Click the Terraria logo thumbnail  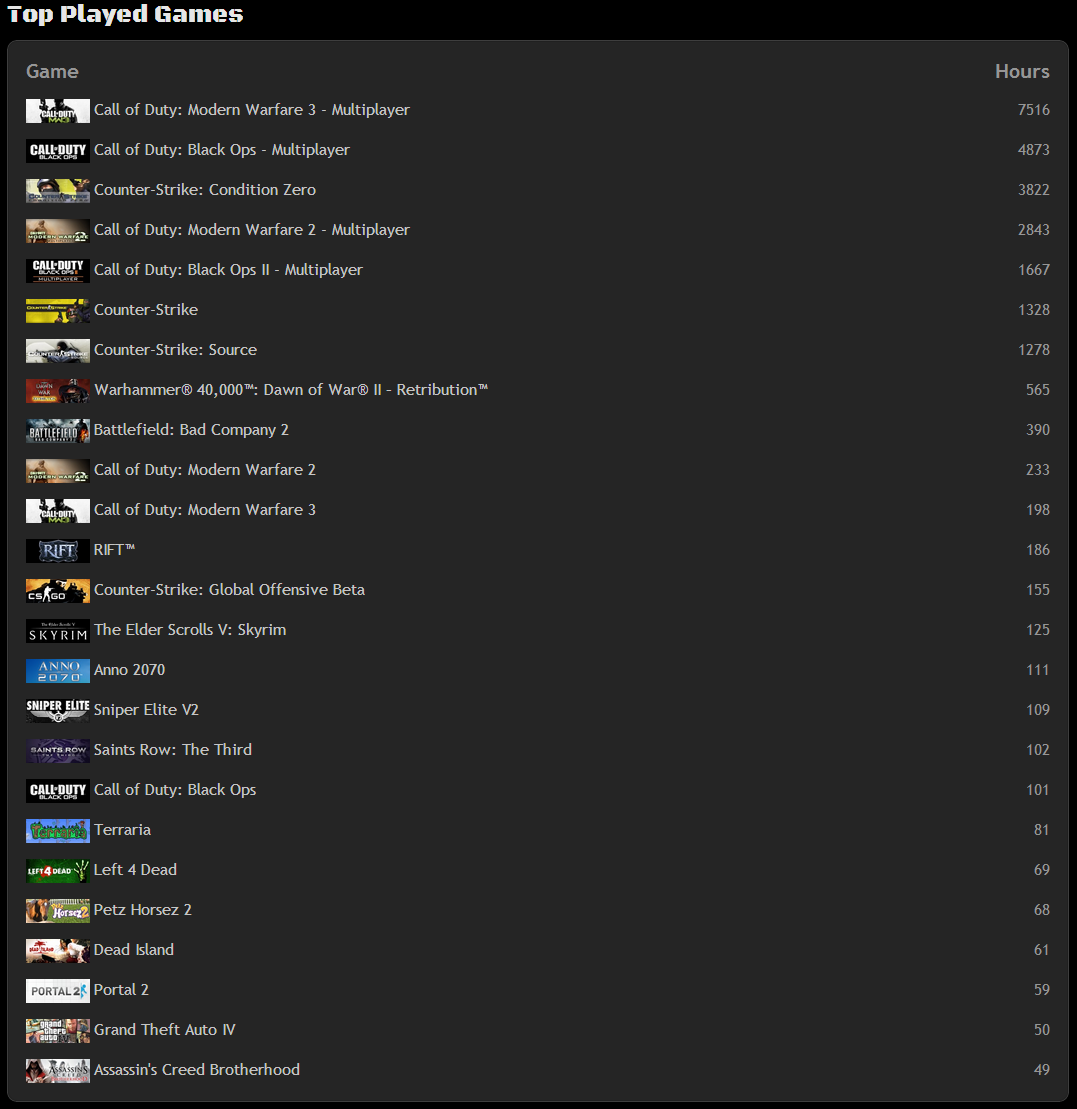(x=58, y=831)
